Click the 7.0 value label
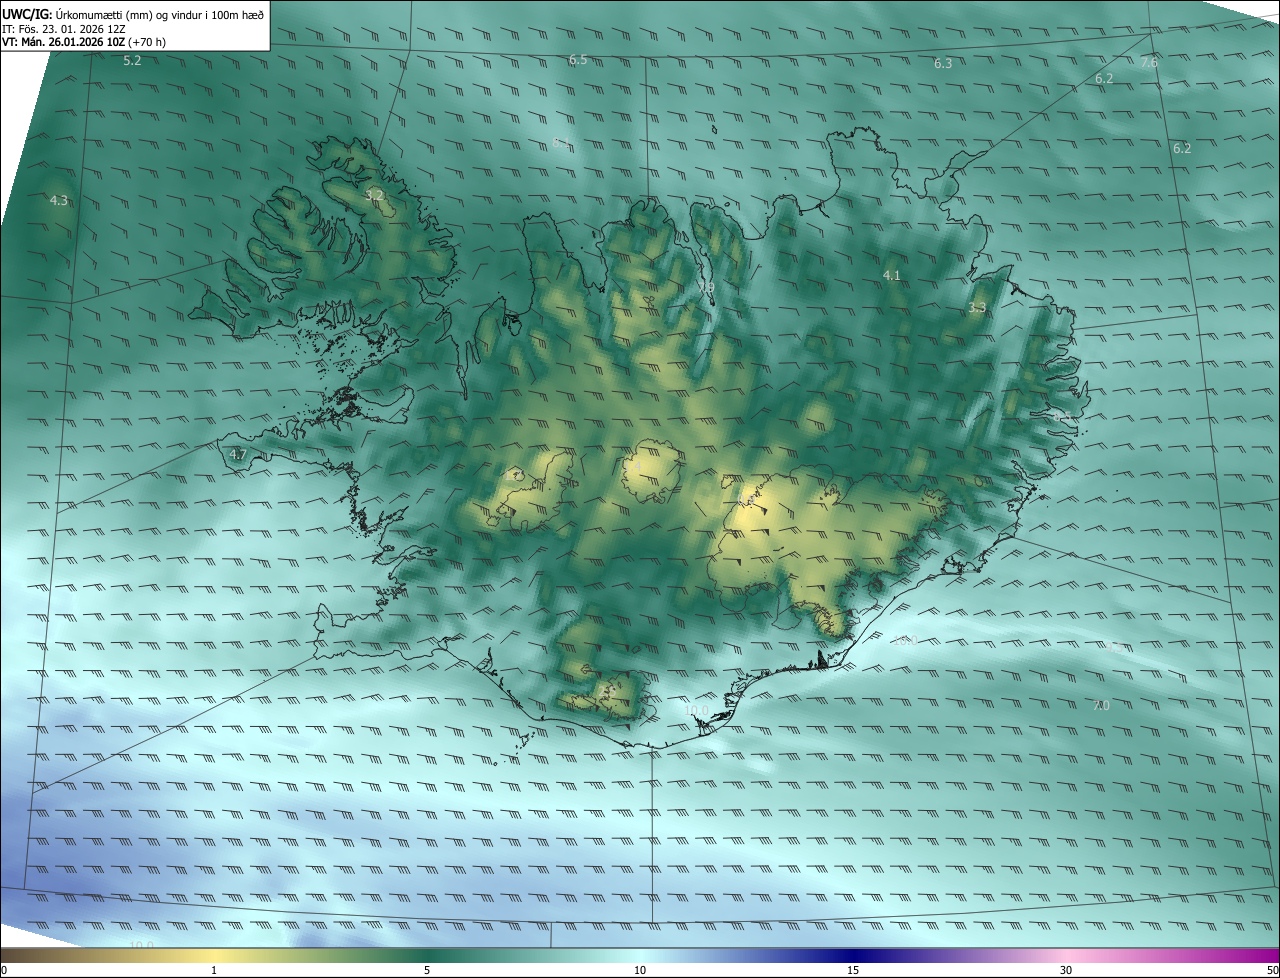This screenshot has height=978, width=1280. 1101,706
